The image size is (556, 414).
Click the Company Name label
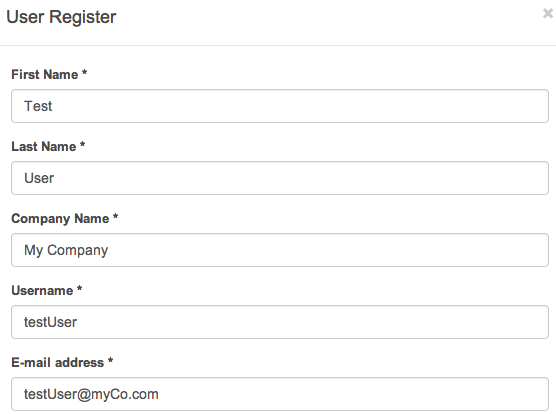60,219
